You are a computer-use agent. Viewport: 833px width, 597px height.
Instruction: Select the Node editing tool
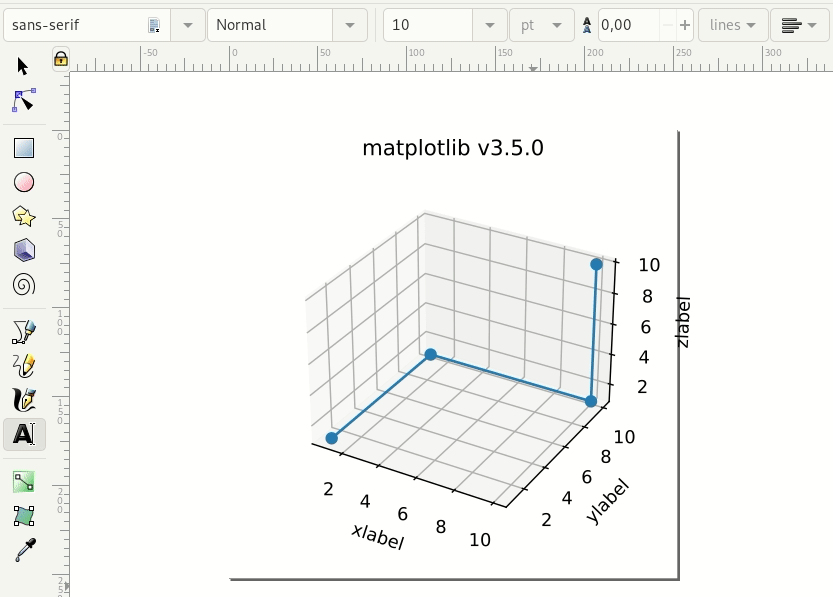(24, 101)
